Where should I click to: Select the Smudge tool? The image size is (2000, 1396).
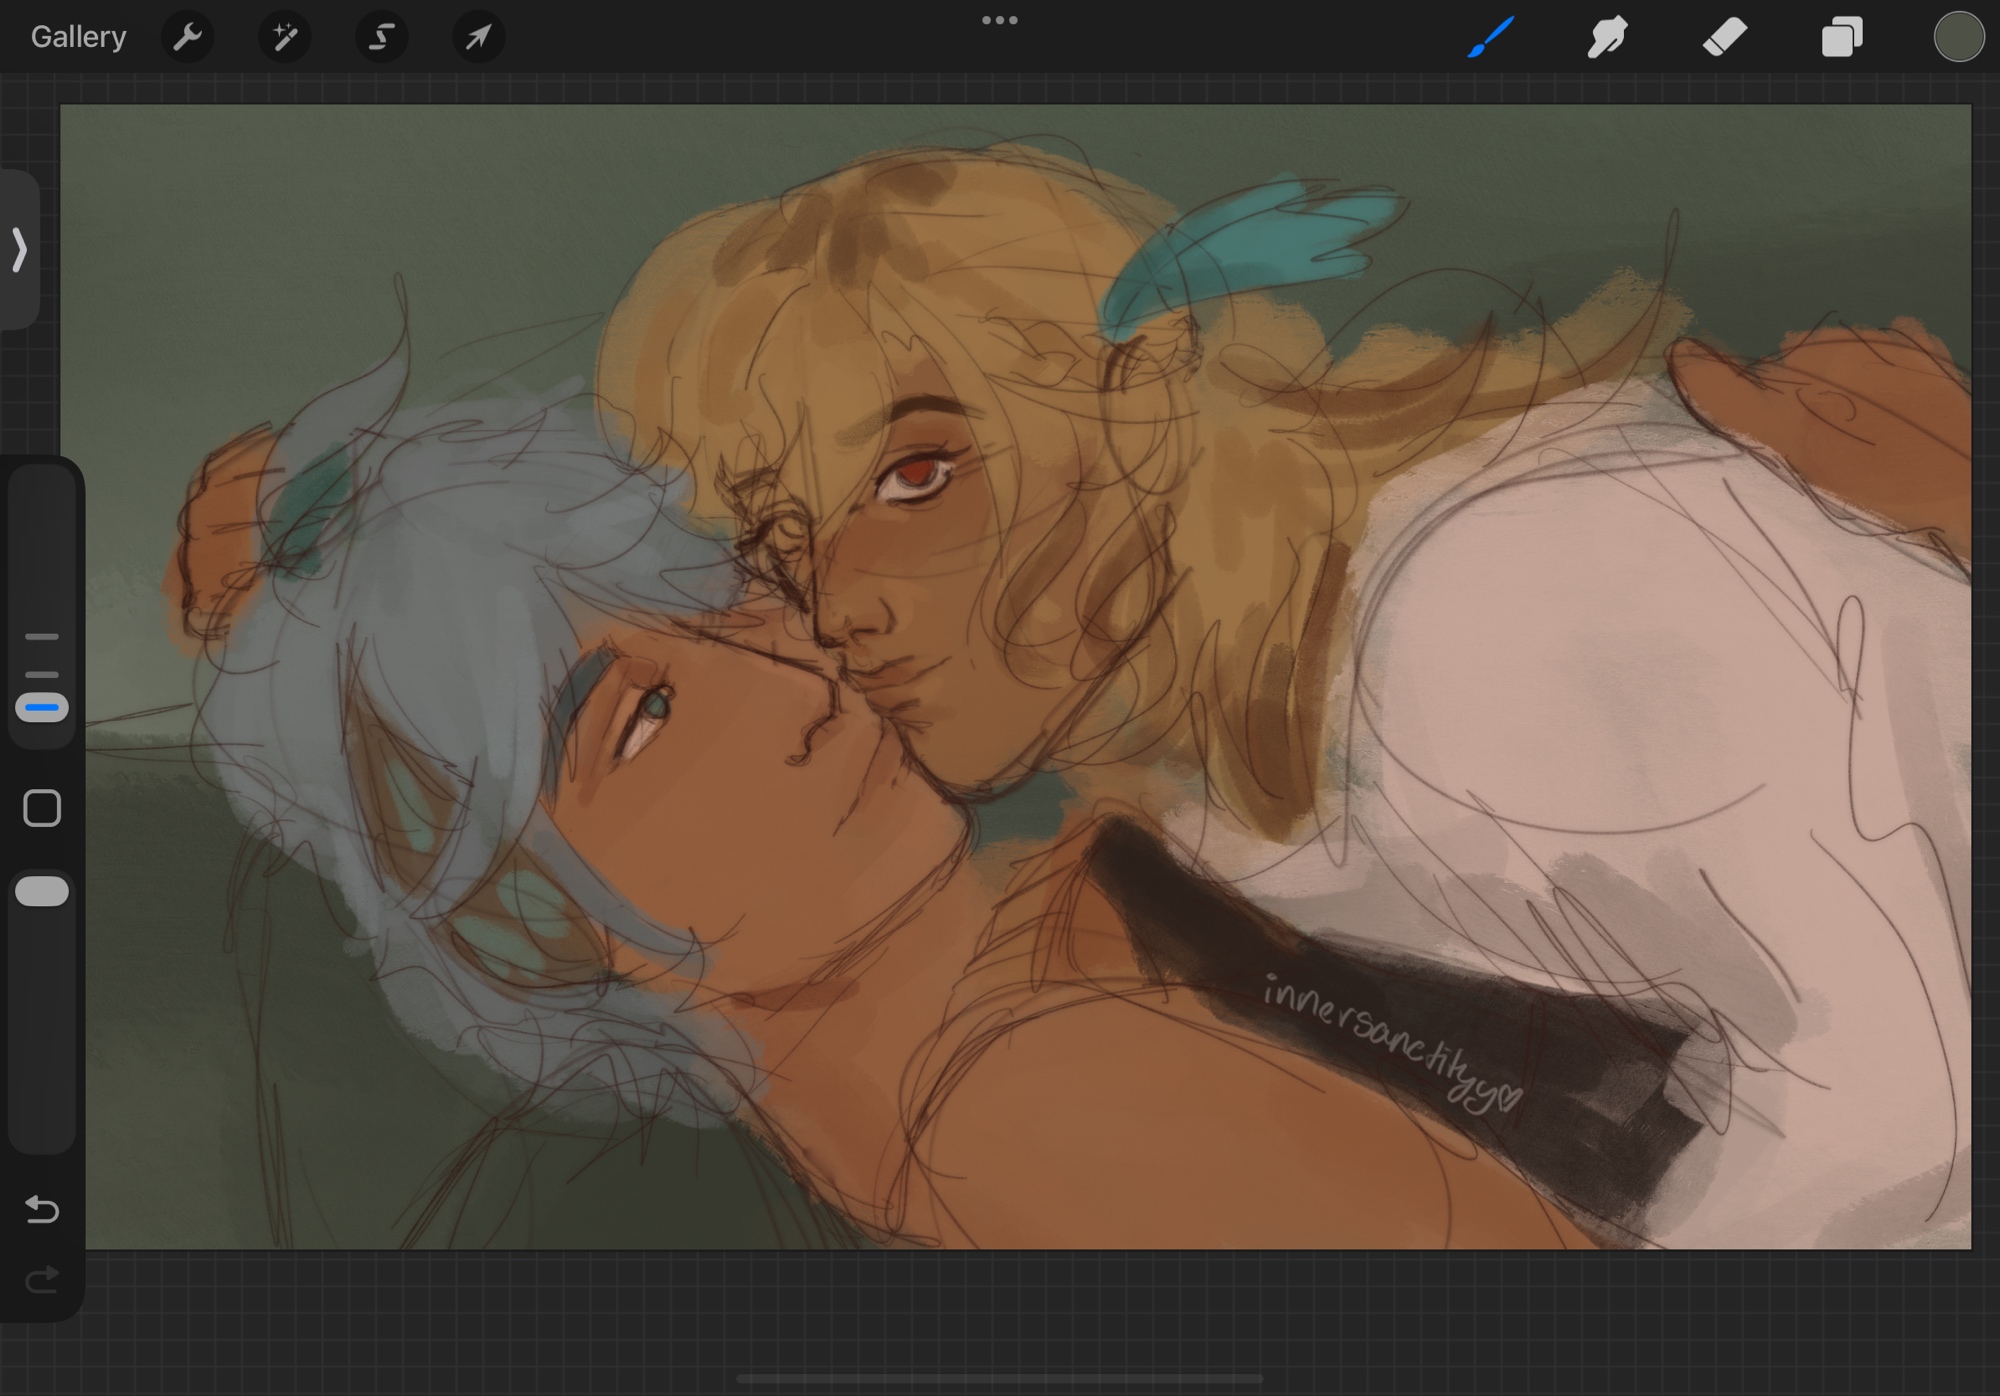1607,37
